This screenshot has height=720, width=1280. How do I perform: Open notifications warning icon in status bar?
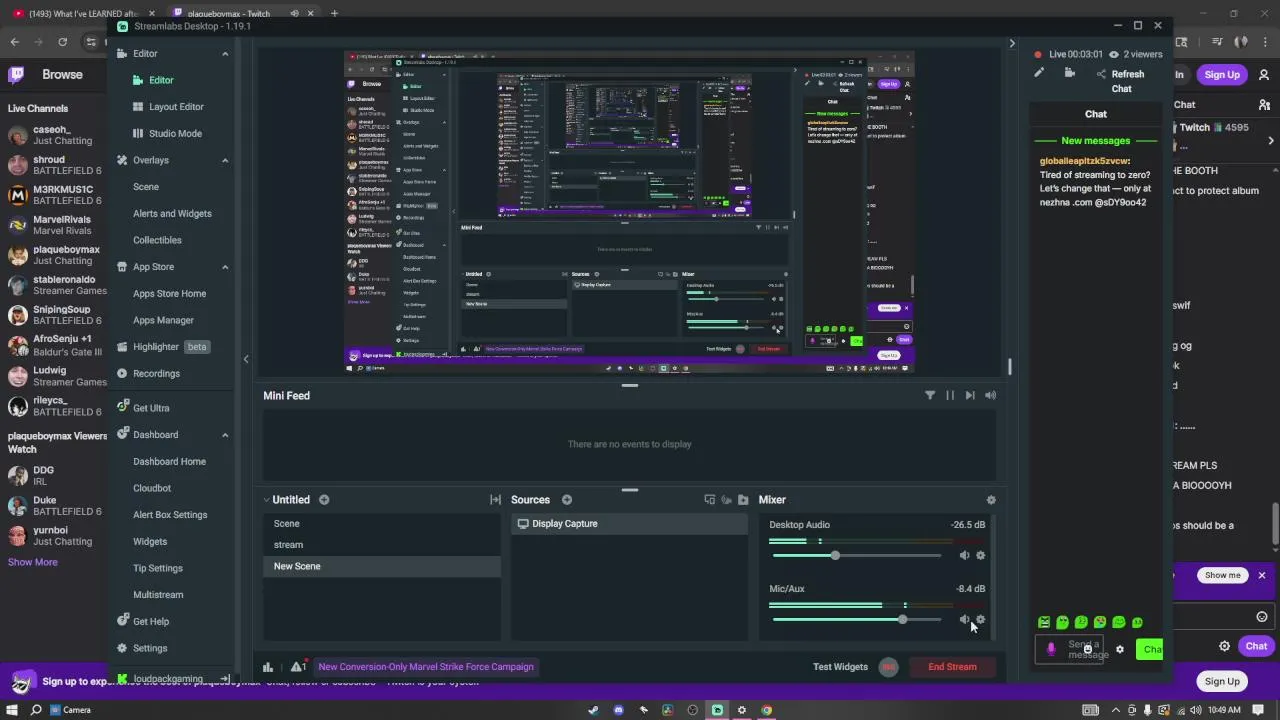[298, 667]
